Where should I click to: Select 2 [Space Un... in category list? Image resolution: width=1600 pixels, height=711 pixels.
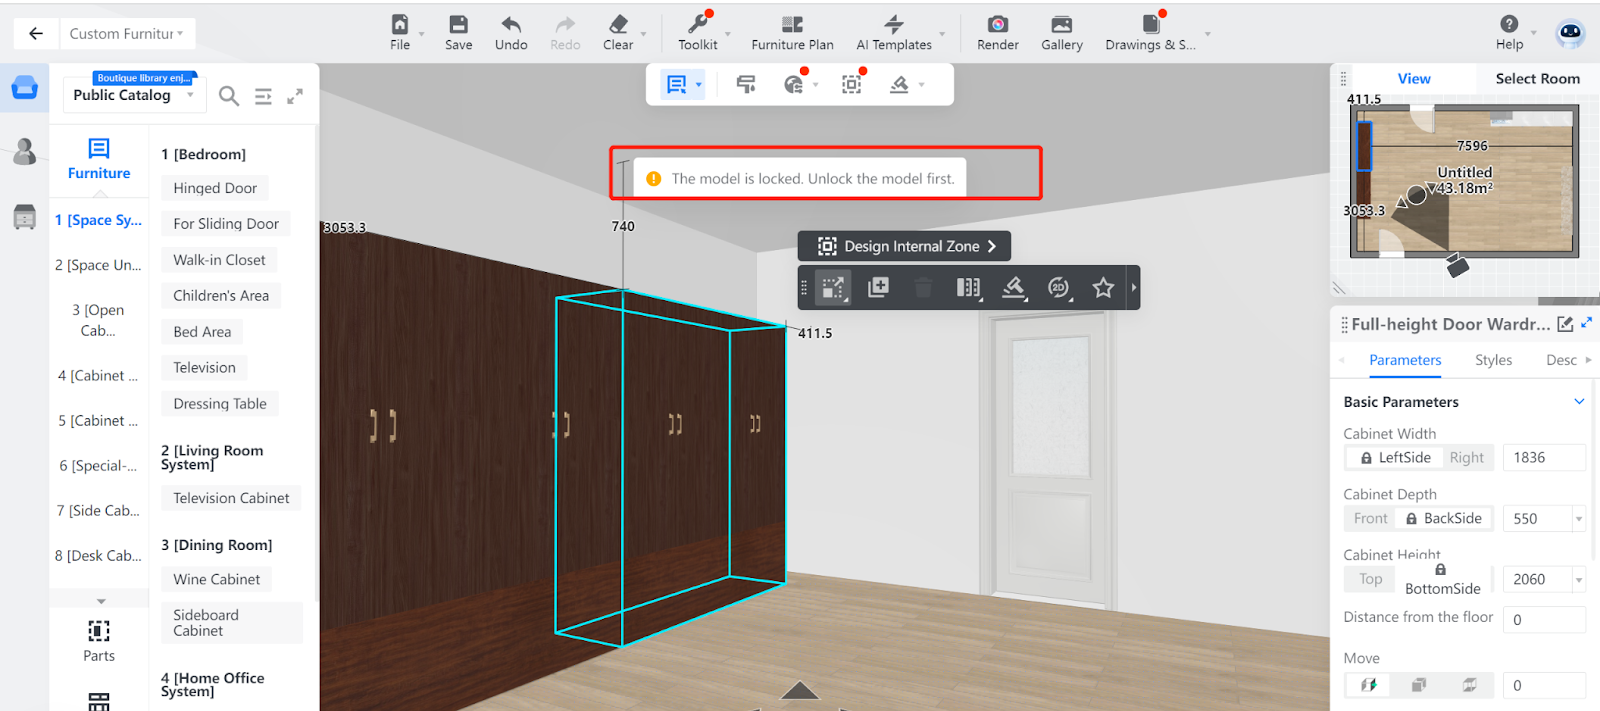tap(98, 265)
